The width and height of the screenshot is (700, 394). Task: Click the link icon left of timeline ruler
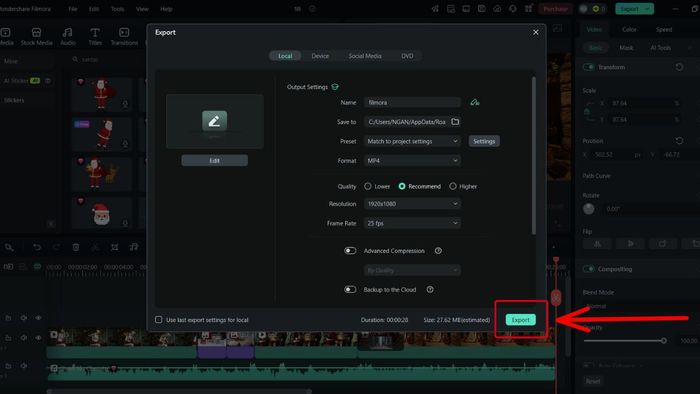[x=37, y=266]
